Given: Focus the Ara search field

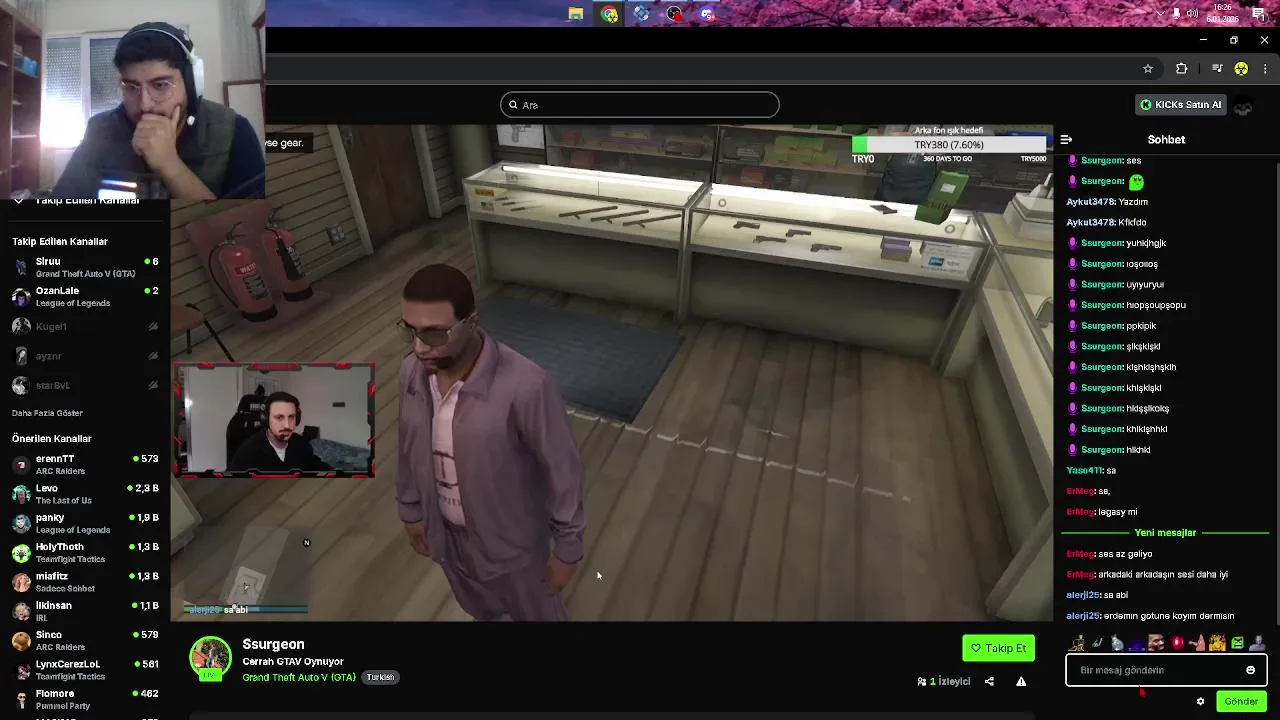Looking at the screenshot, I should [x=640, y=105].
